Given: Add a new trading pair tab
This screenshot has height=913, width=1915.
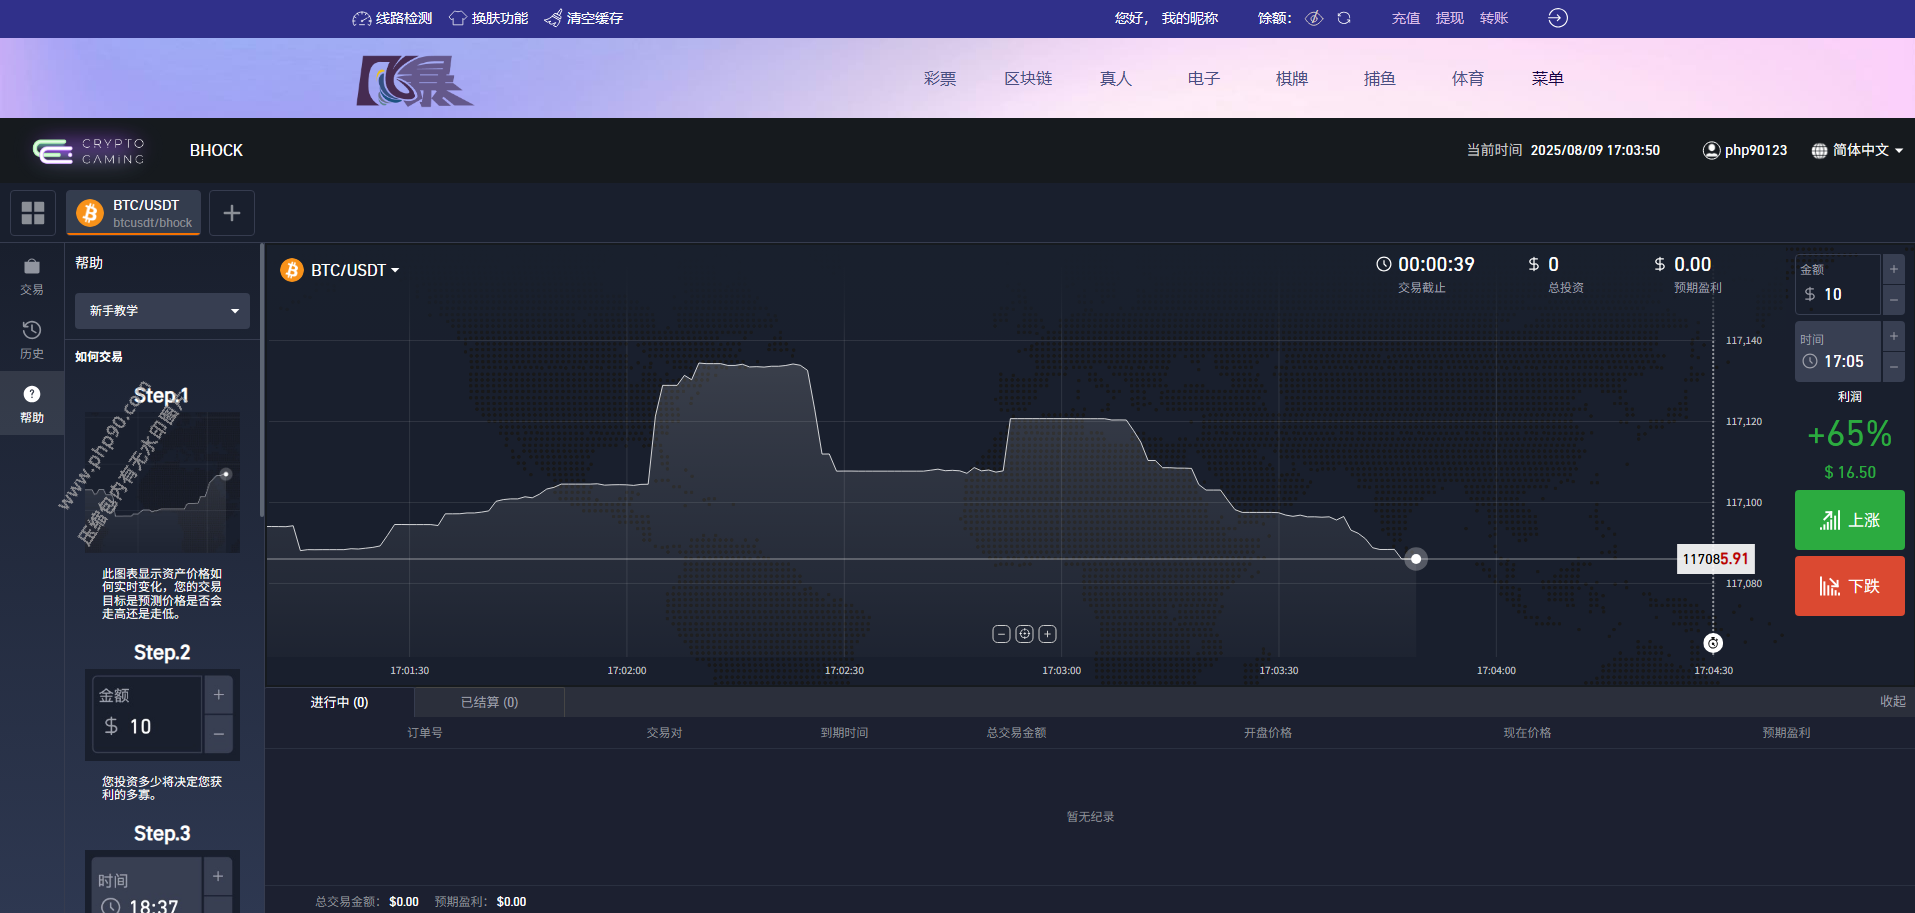Looking at the screenshot, I should coord(232,213).
